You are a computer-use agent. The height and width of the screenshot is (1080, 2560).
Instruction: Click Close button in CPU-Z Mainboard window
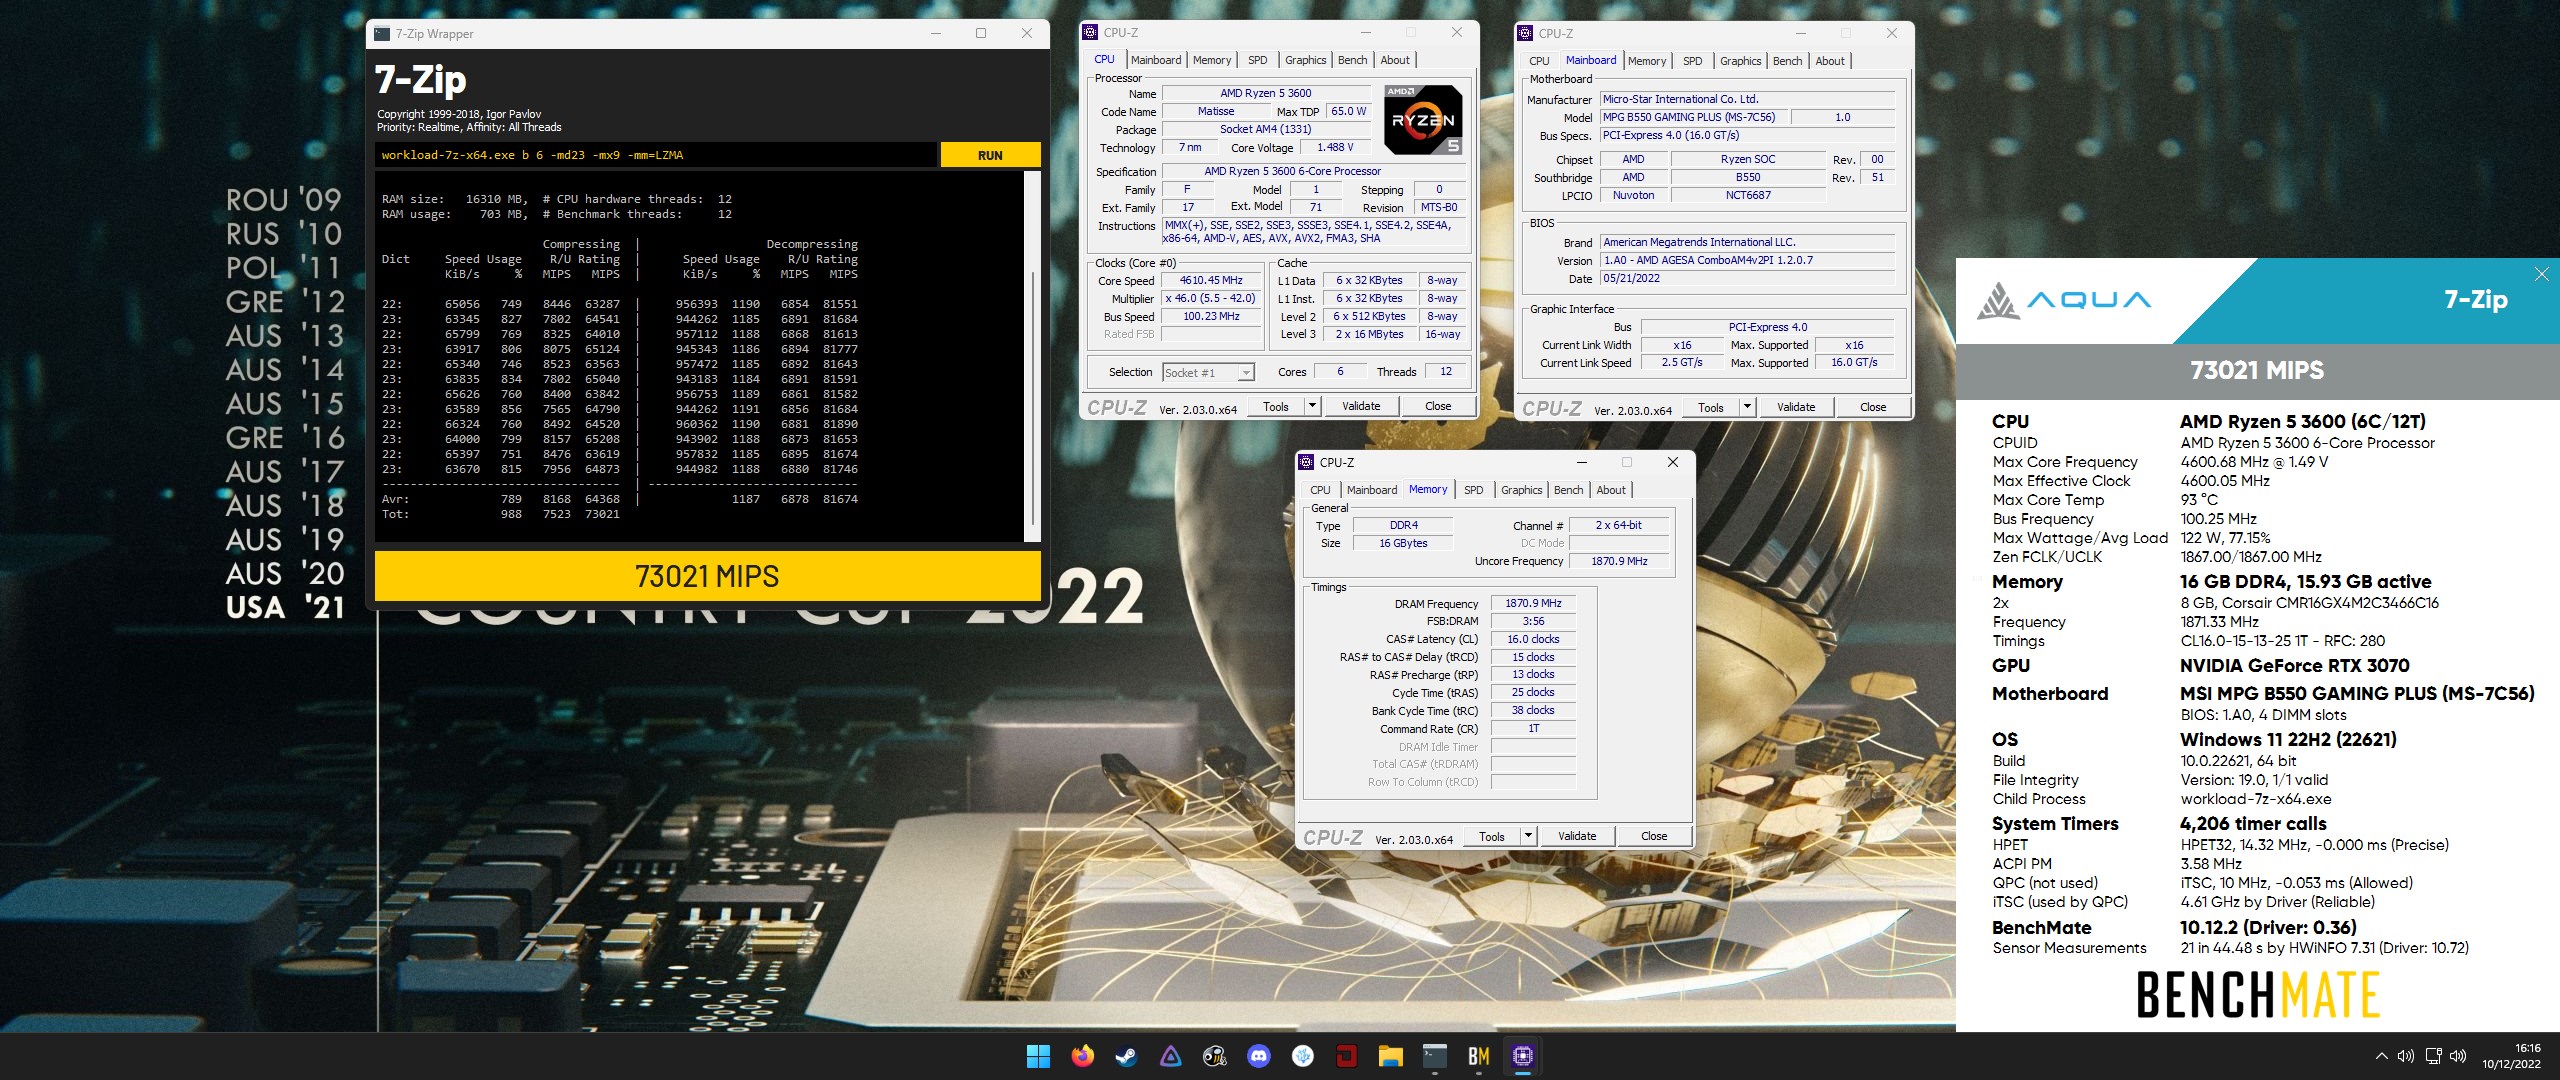coord(1873,407)
